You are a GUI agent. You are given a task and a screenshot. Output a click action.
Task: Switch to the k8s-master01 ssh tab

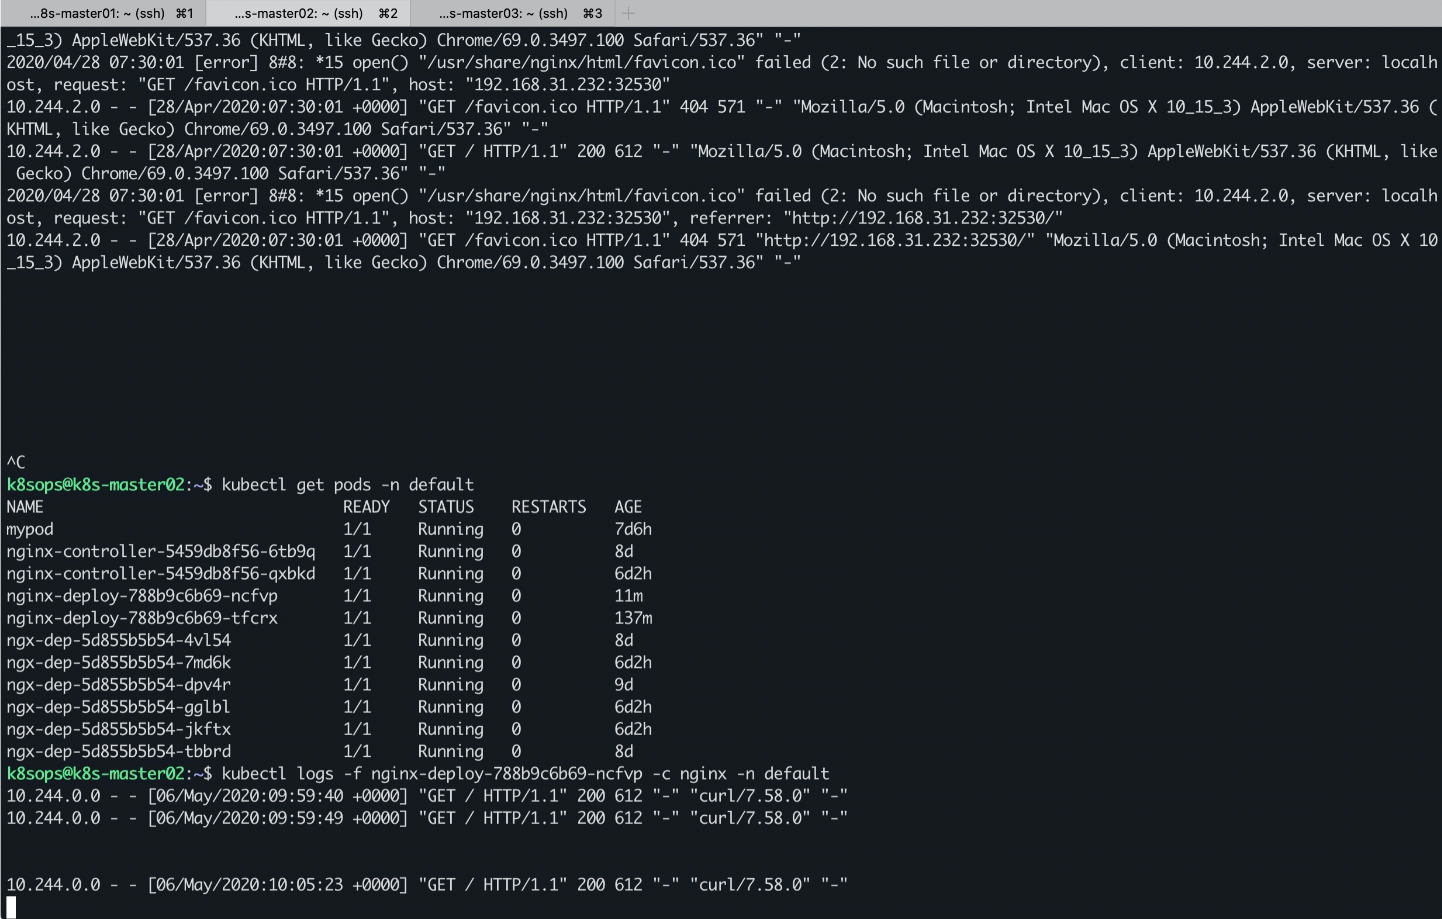pos(104,13)
